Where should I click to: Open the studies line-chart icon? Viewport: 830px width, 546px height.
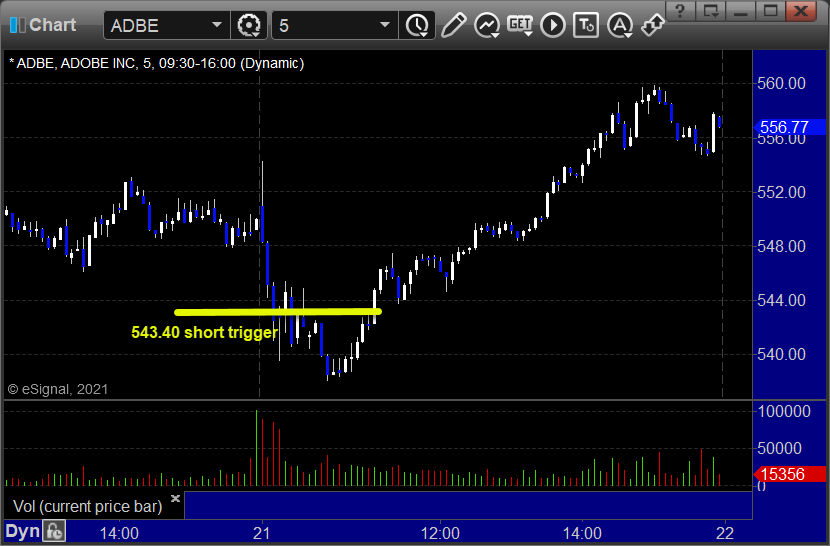coord(487,25)
